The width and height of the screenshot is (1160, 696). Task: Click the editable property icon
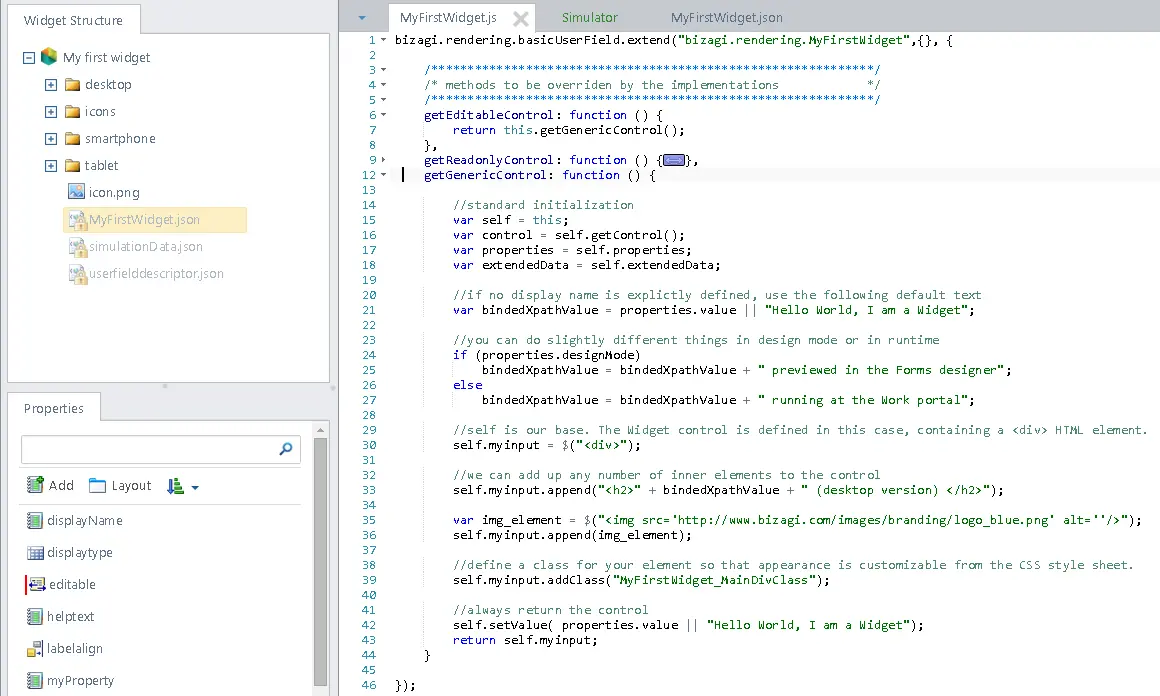coord(37,584)
